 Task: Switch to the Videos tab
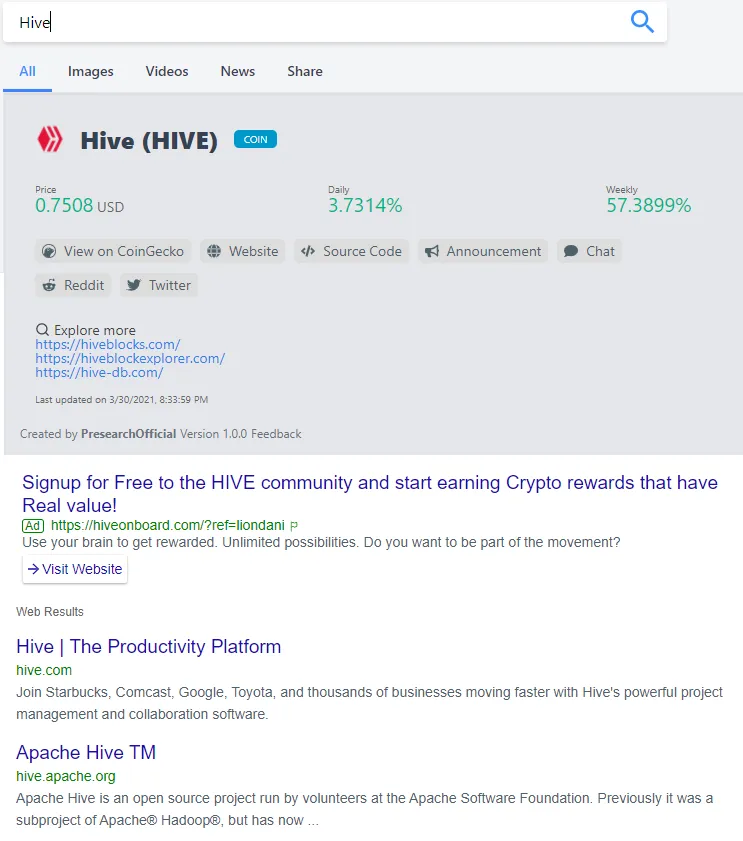167,71
